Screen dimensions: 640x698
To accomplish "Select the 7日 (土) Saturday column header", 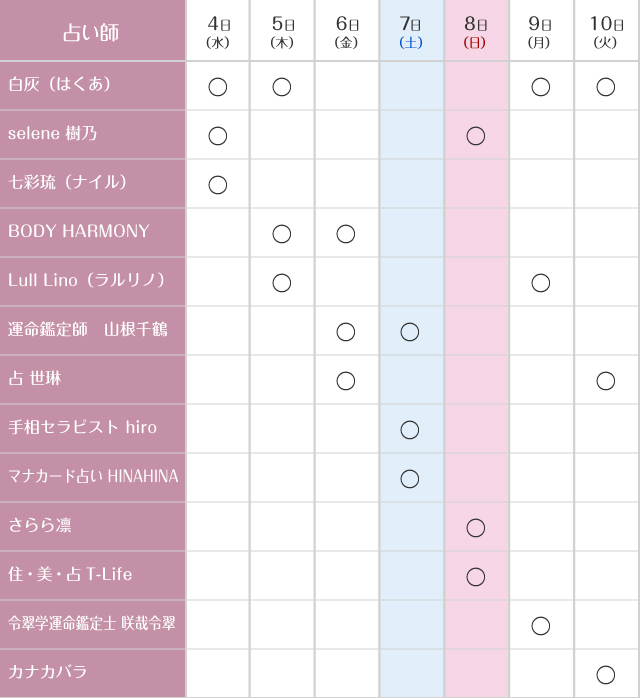I will (411, 32).
